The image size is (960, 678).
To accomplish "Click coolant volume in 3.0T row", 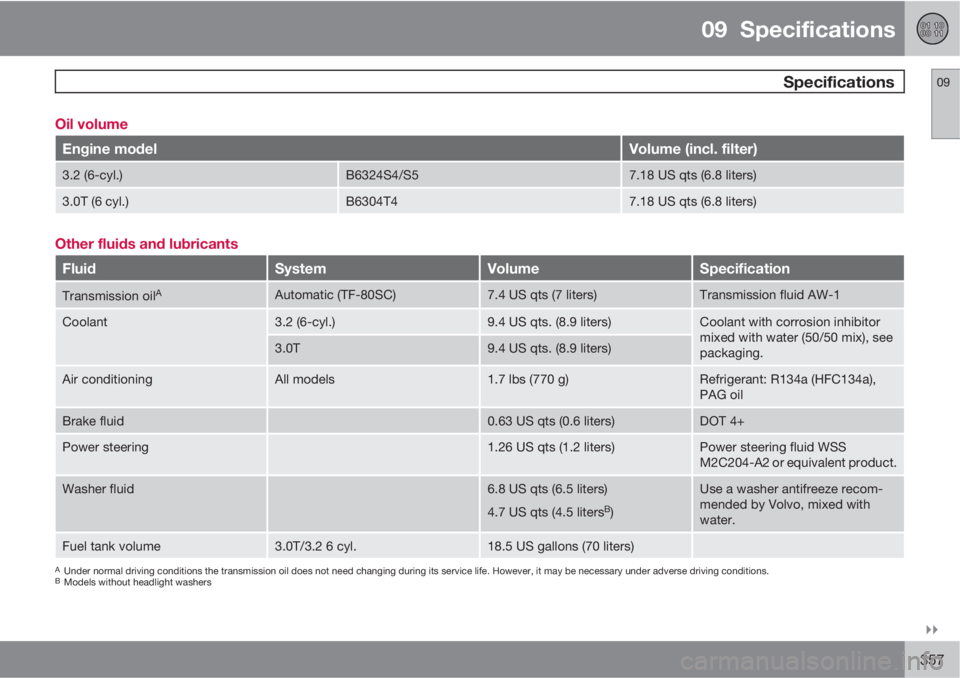I will coord(586,350).
